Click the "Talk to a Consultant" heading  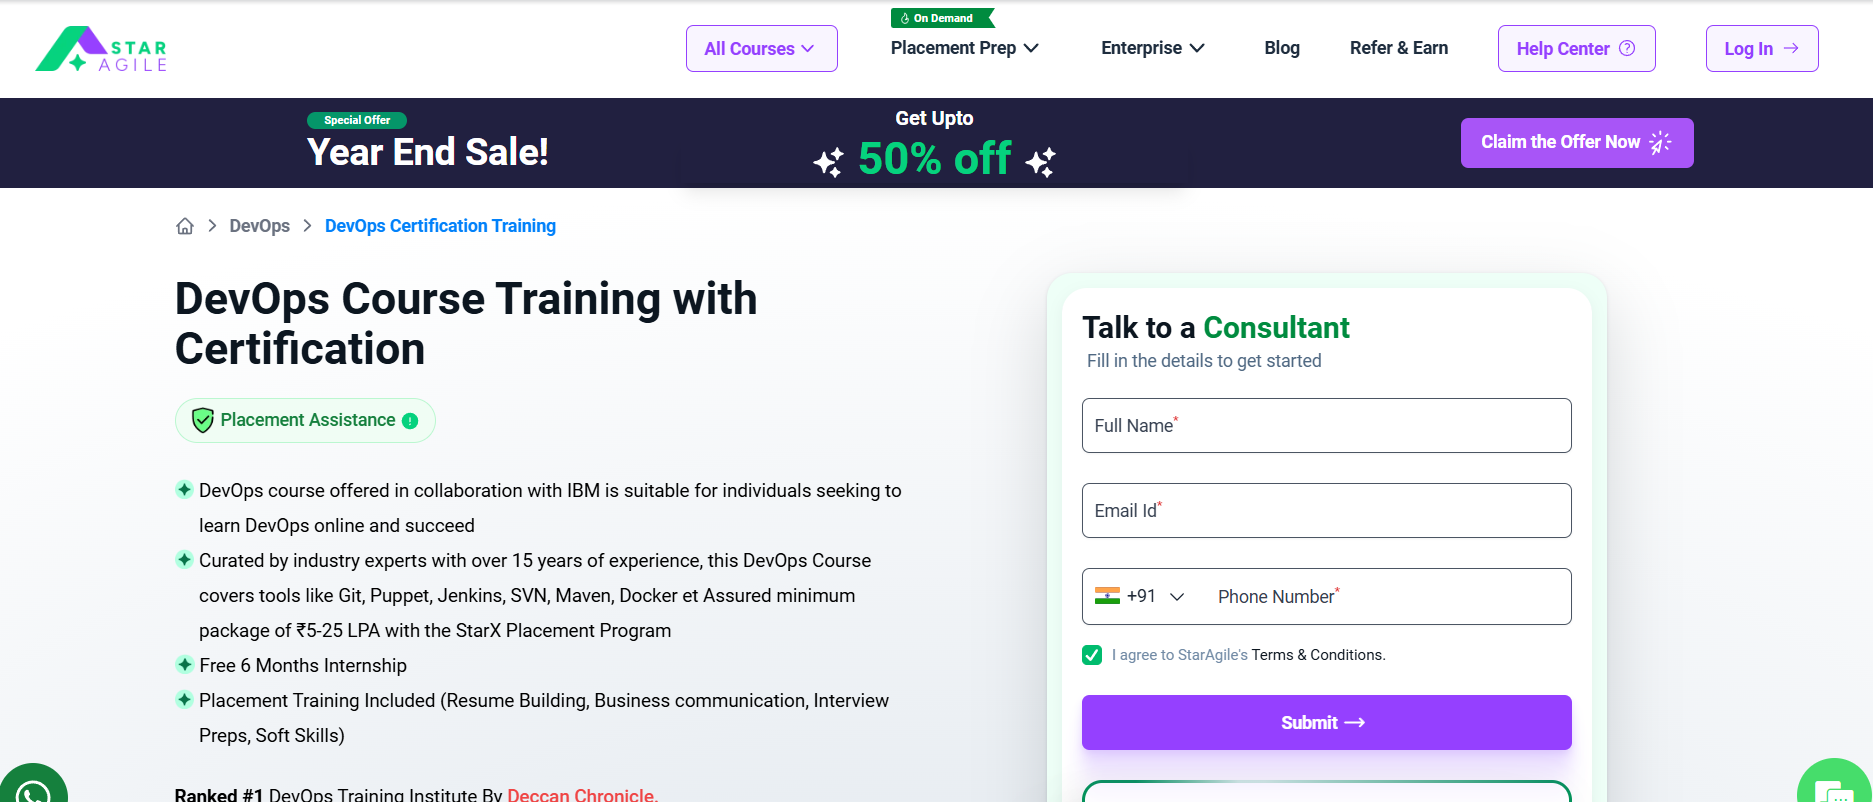click(x=1216, y=328)
